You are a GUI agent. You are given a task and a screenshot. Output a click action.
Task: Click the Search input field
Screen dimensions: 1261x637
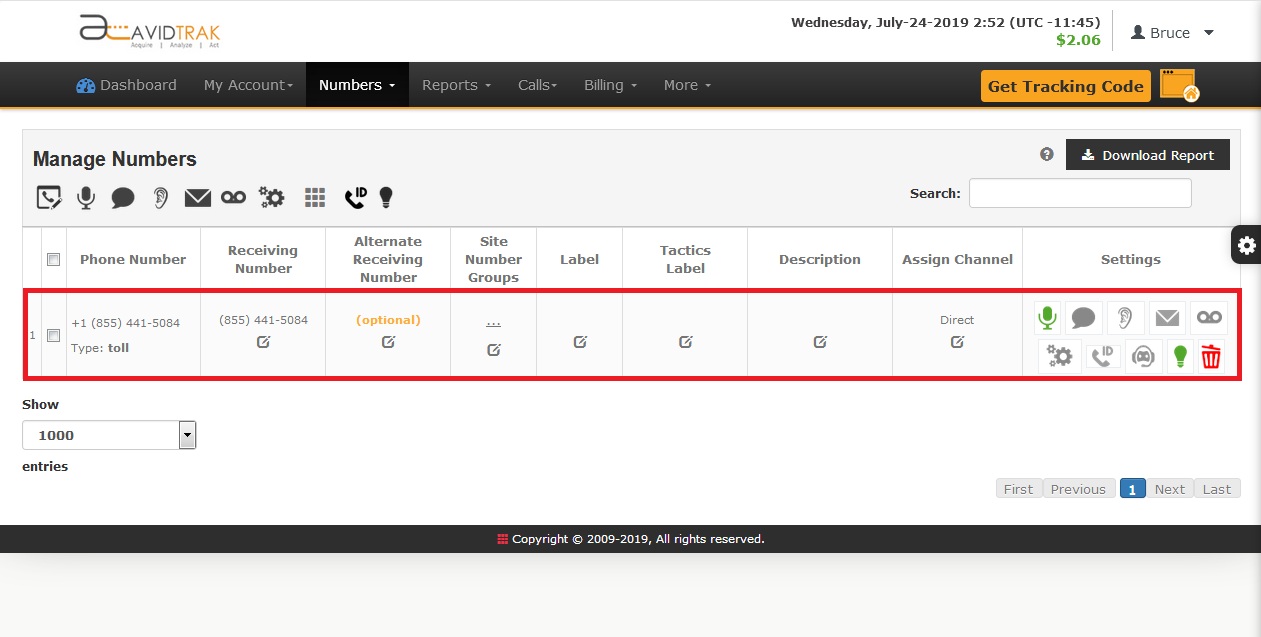pyautogui.click(x=1080, y=193)
